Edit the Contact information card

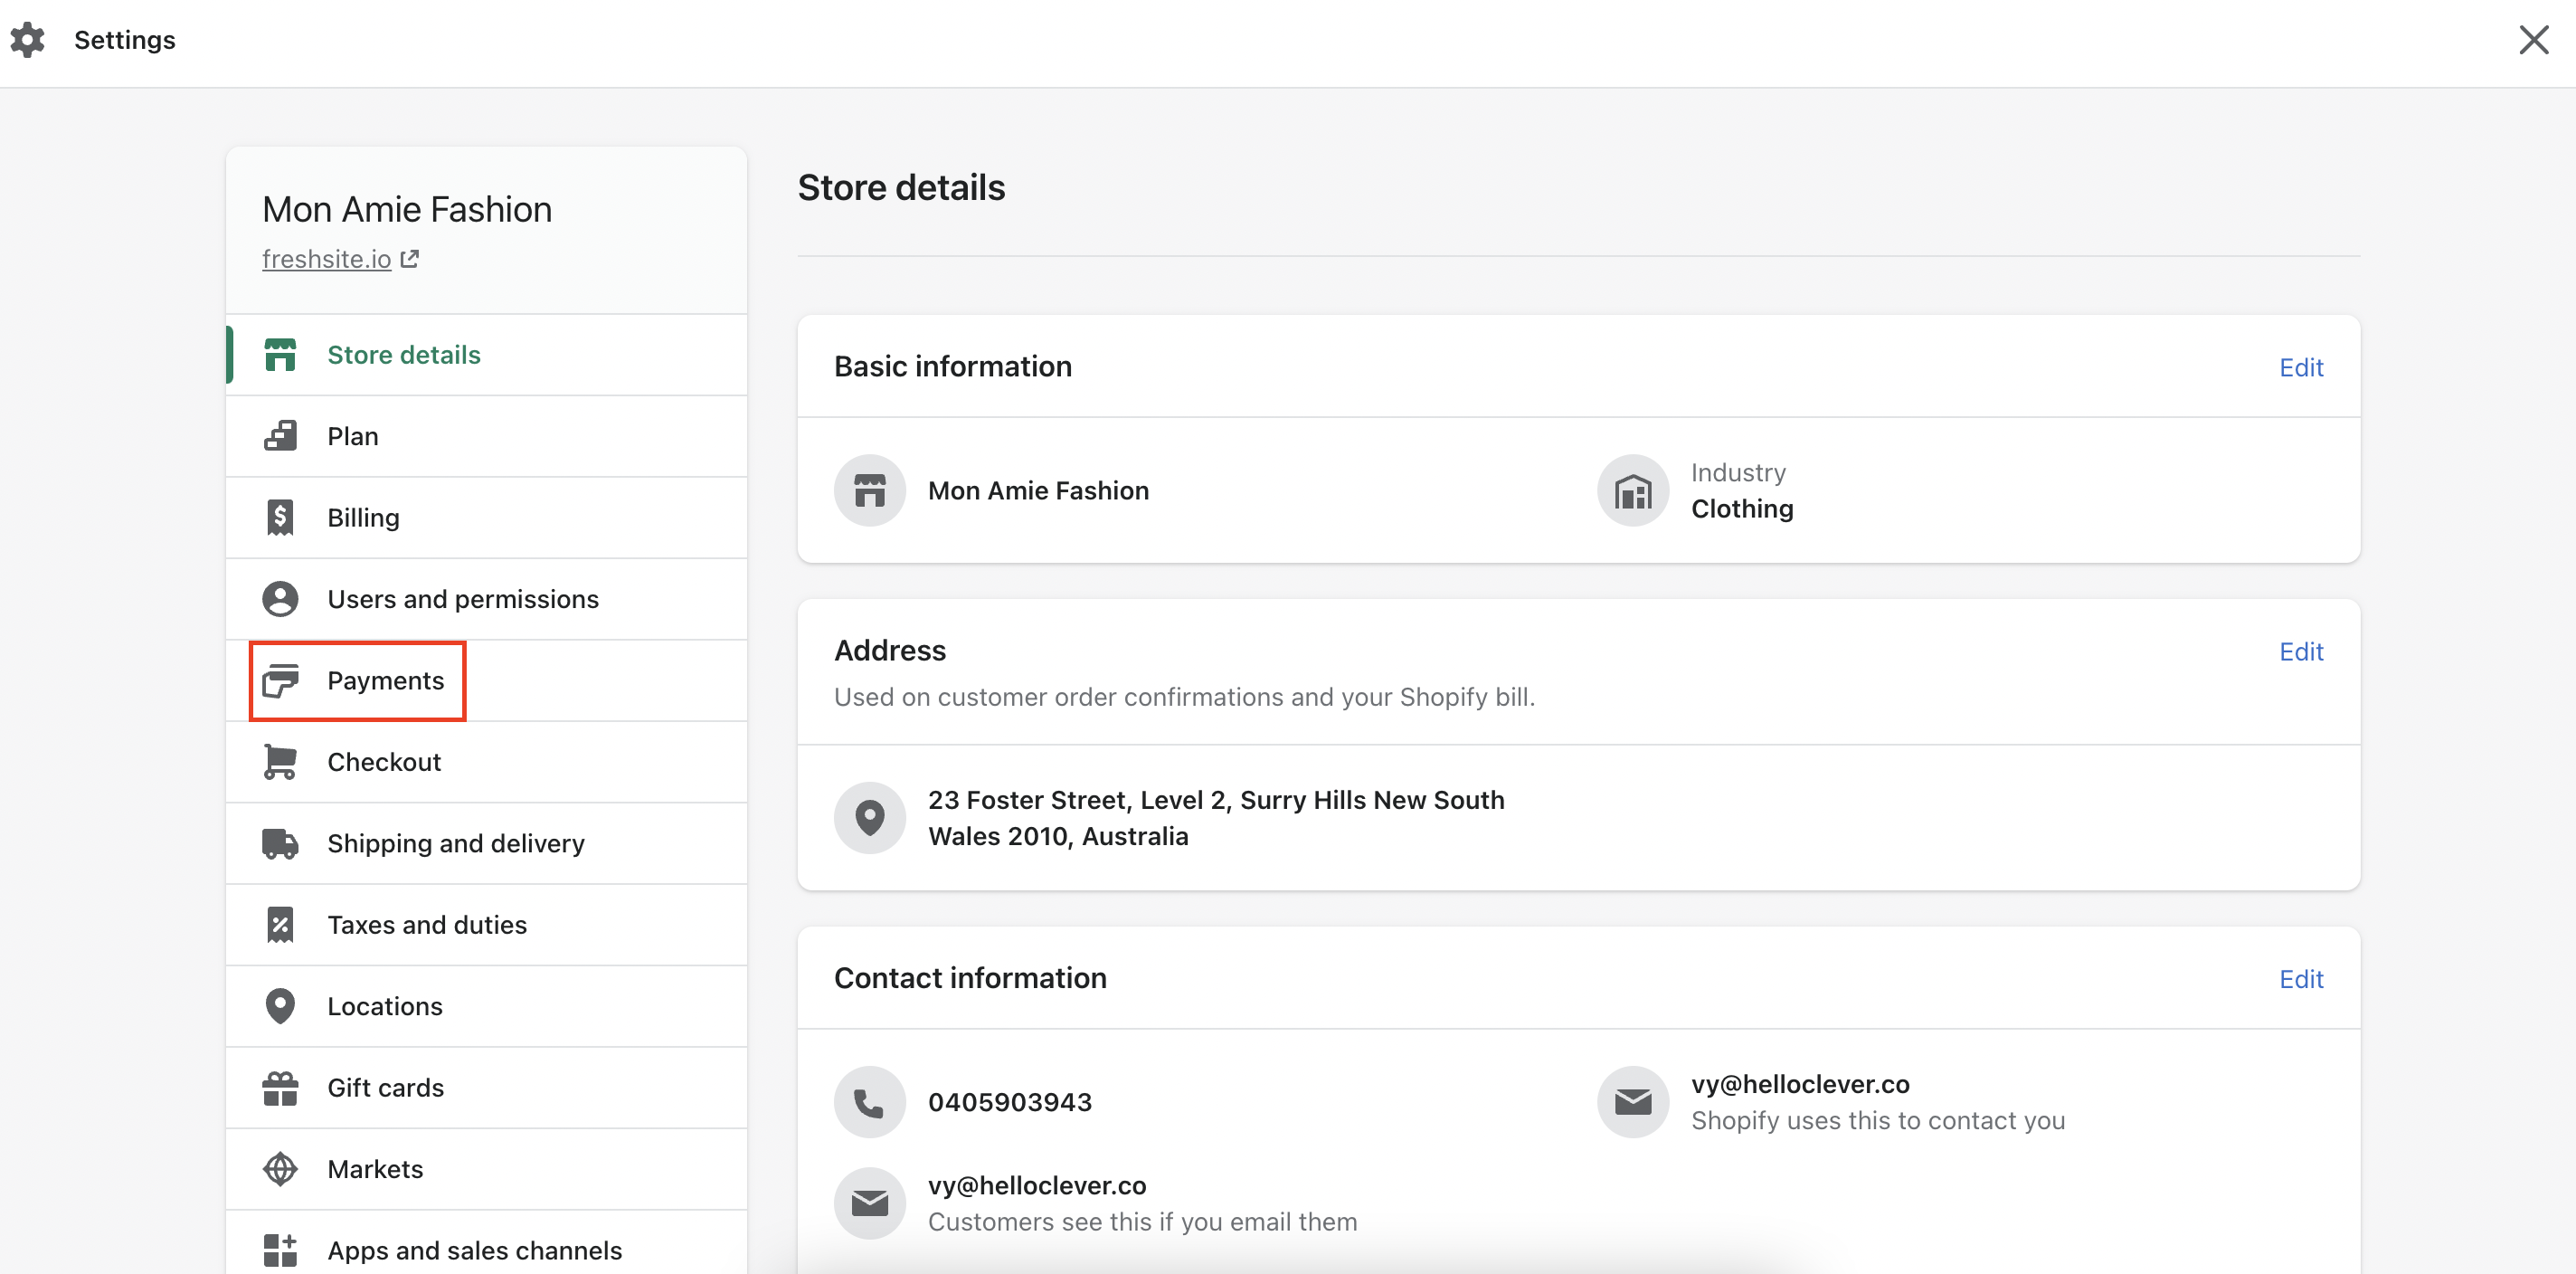tap(2300, 979)
